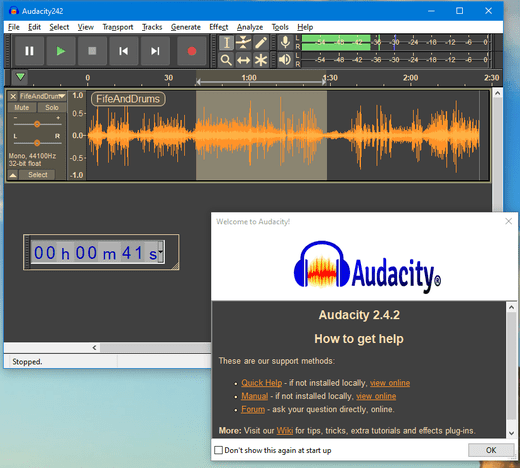
Task: Open the Analyze menu
Action: click(250, 27)
